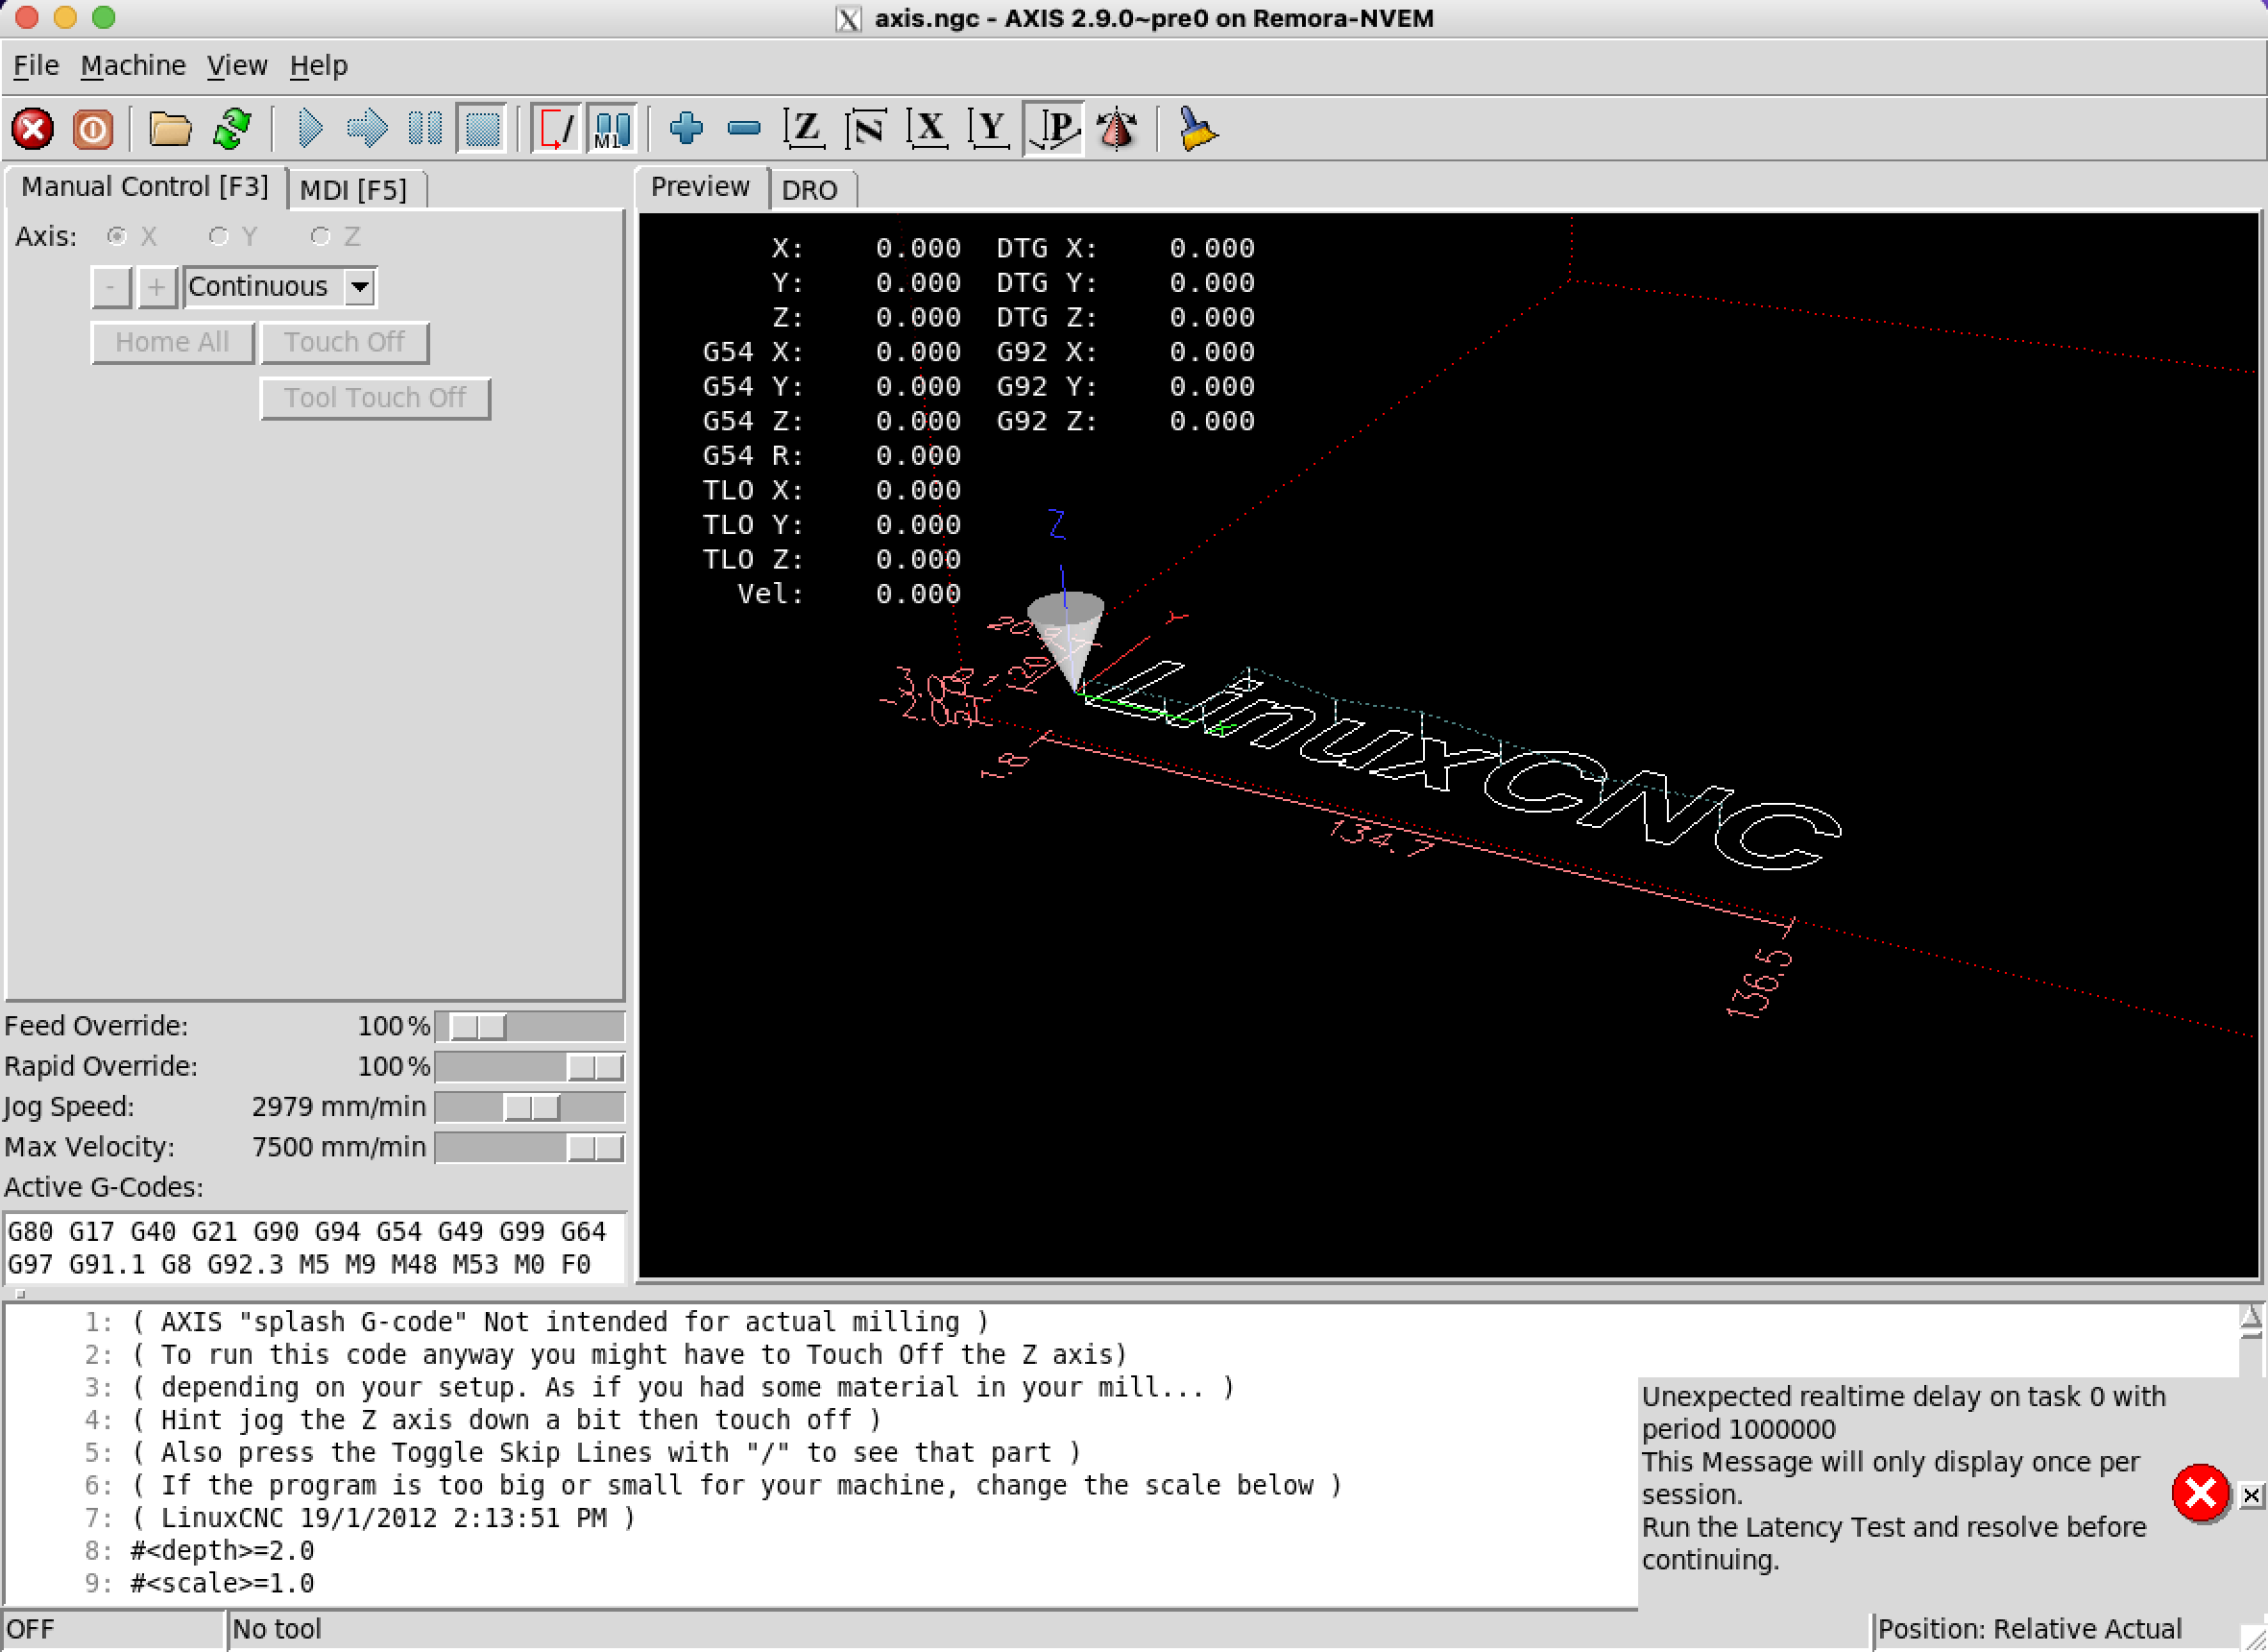Toggle skip lines with slash icon
This screenshot has height=1652, width=2268.
click(556, 129)
